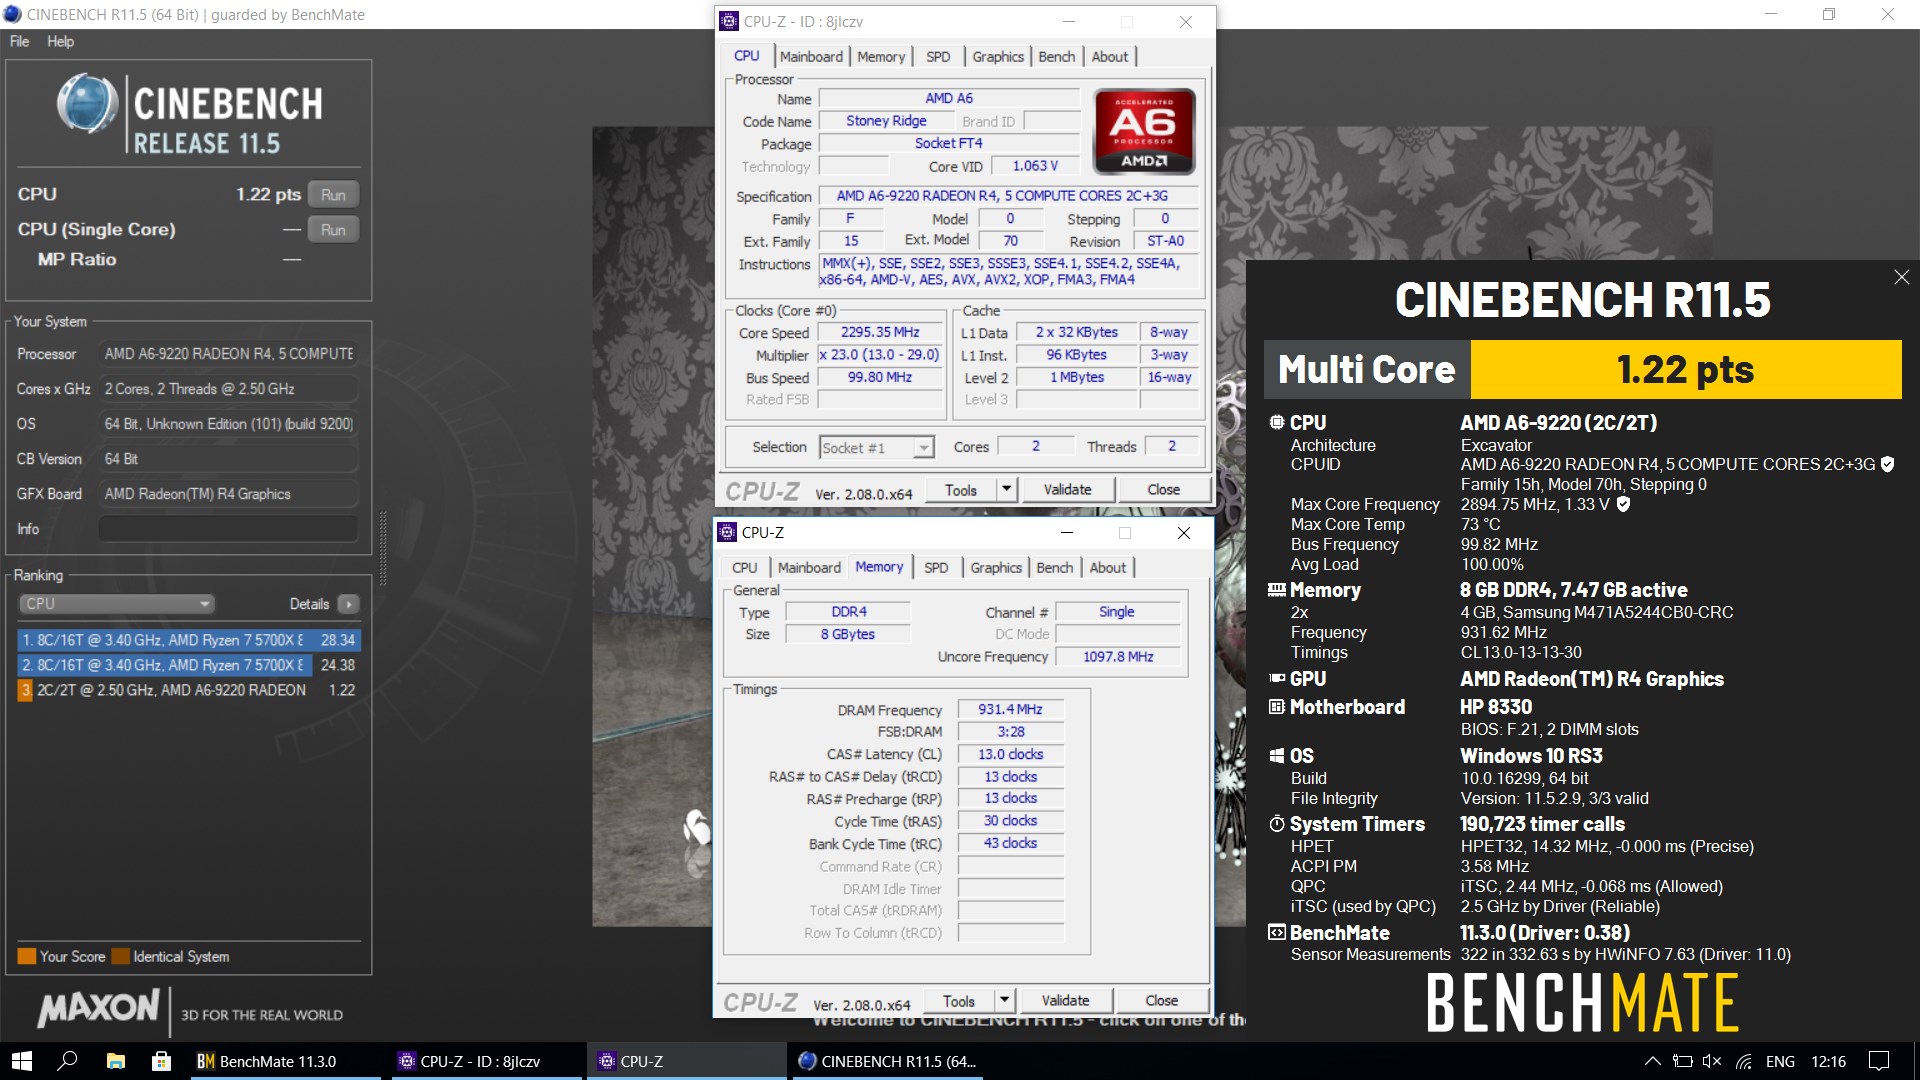The width and height of the screenshot is (1920, 1080).
Task: Switch to SPD tab in upper CPU-Z window
Action: pos(938,57)
